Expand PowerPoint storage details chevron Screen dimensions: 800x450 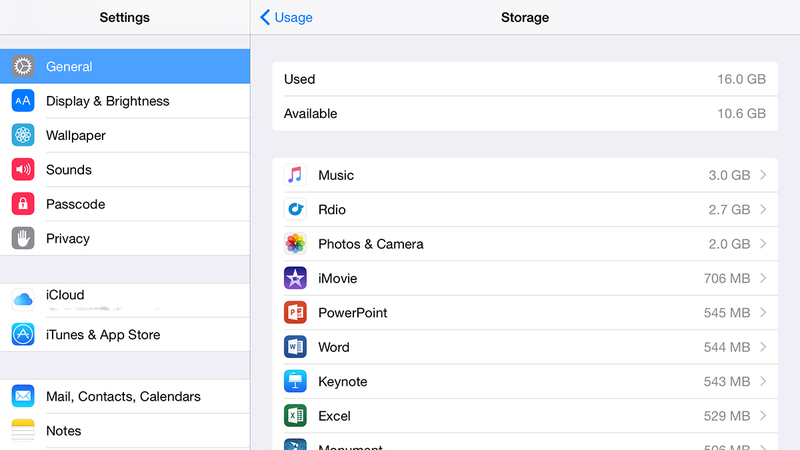click(x=763, y=313)
